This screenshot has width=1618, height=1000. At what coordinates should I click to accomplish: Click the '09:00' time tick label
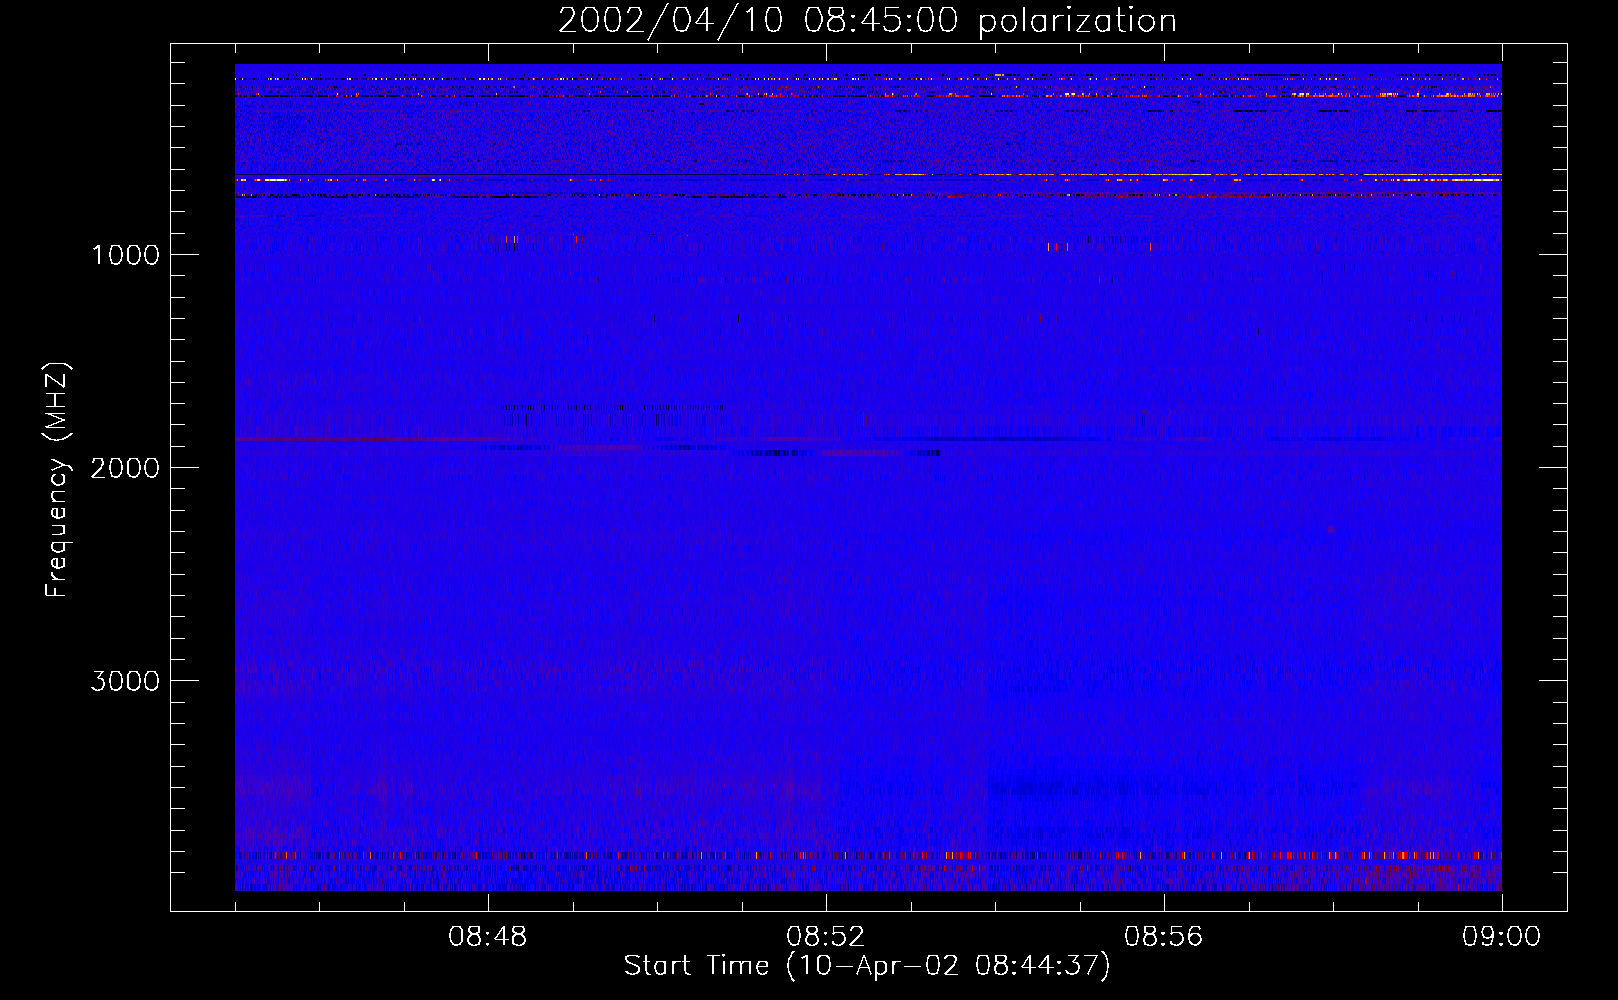pos(1502,937)
